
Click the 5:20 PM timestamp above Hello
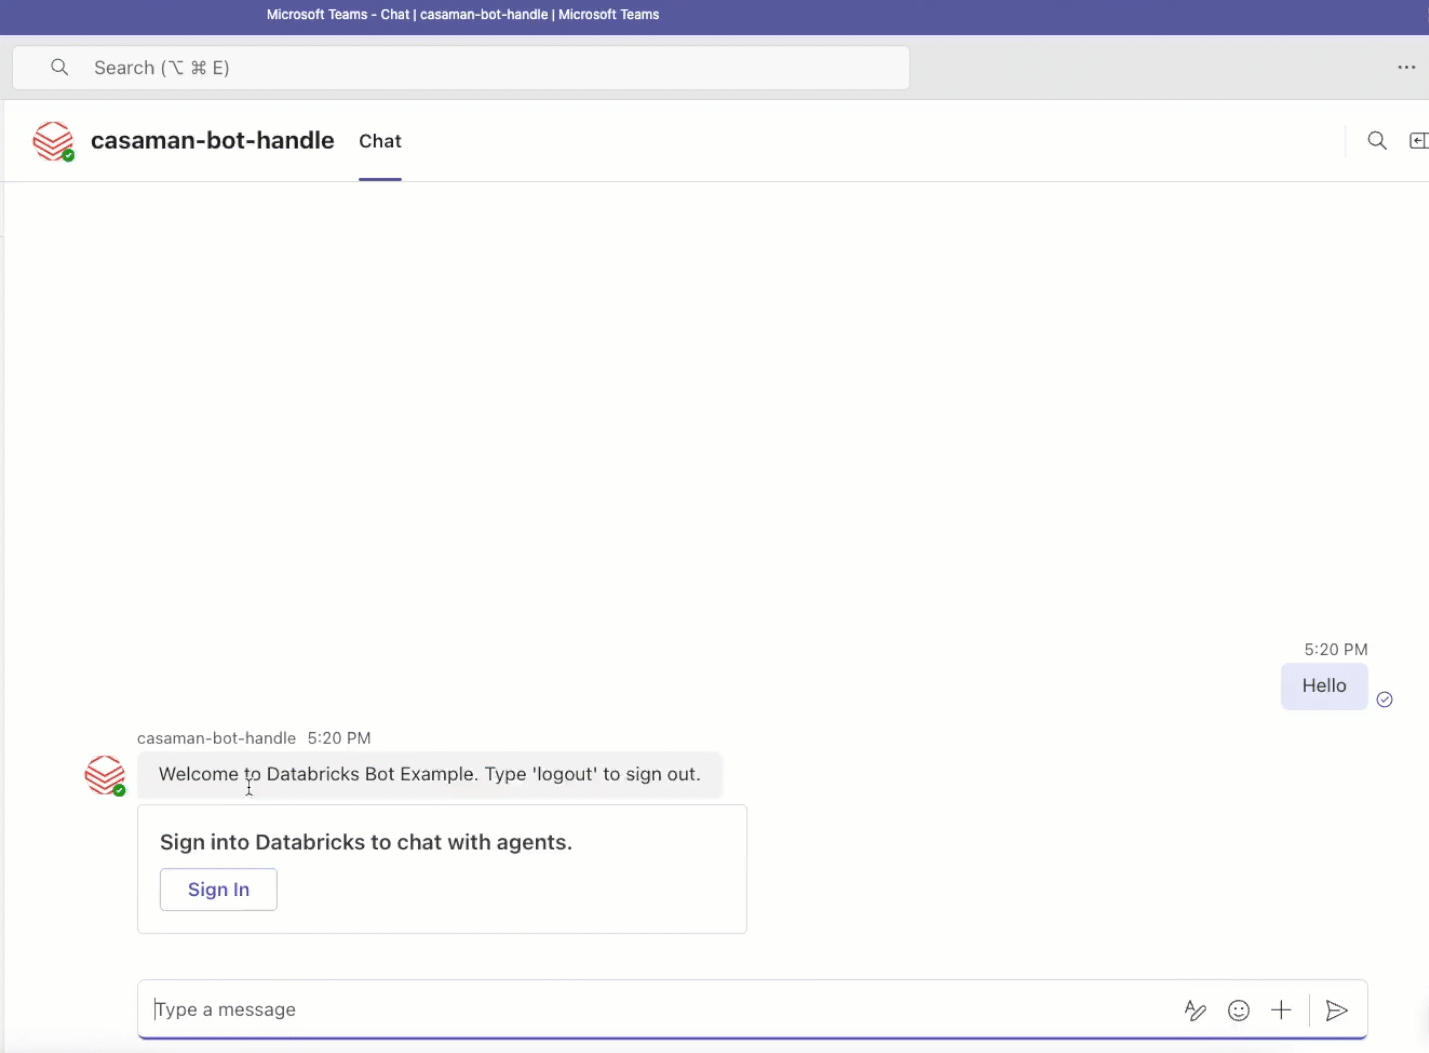1337,649
